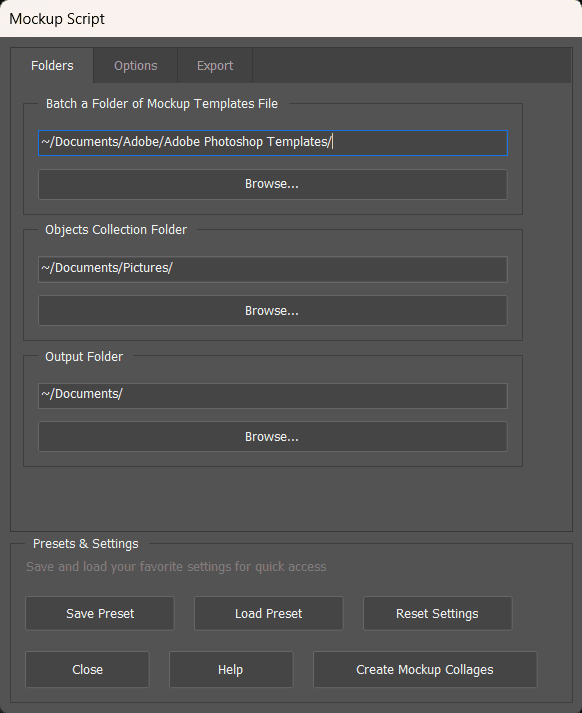Click the Objects Collection folder path field
Viewport: 582px width, 713px height.
pos(273,269)
